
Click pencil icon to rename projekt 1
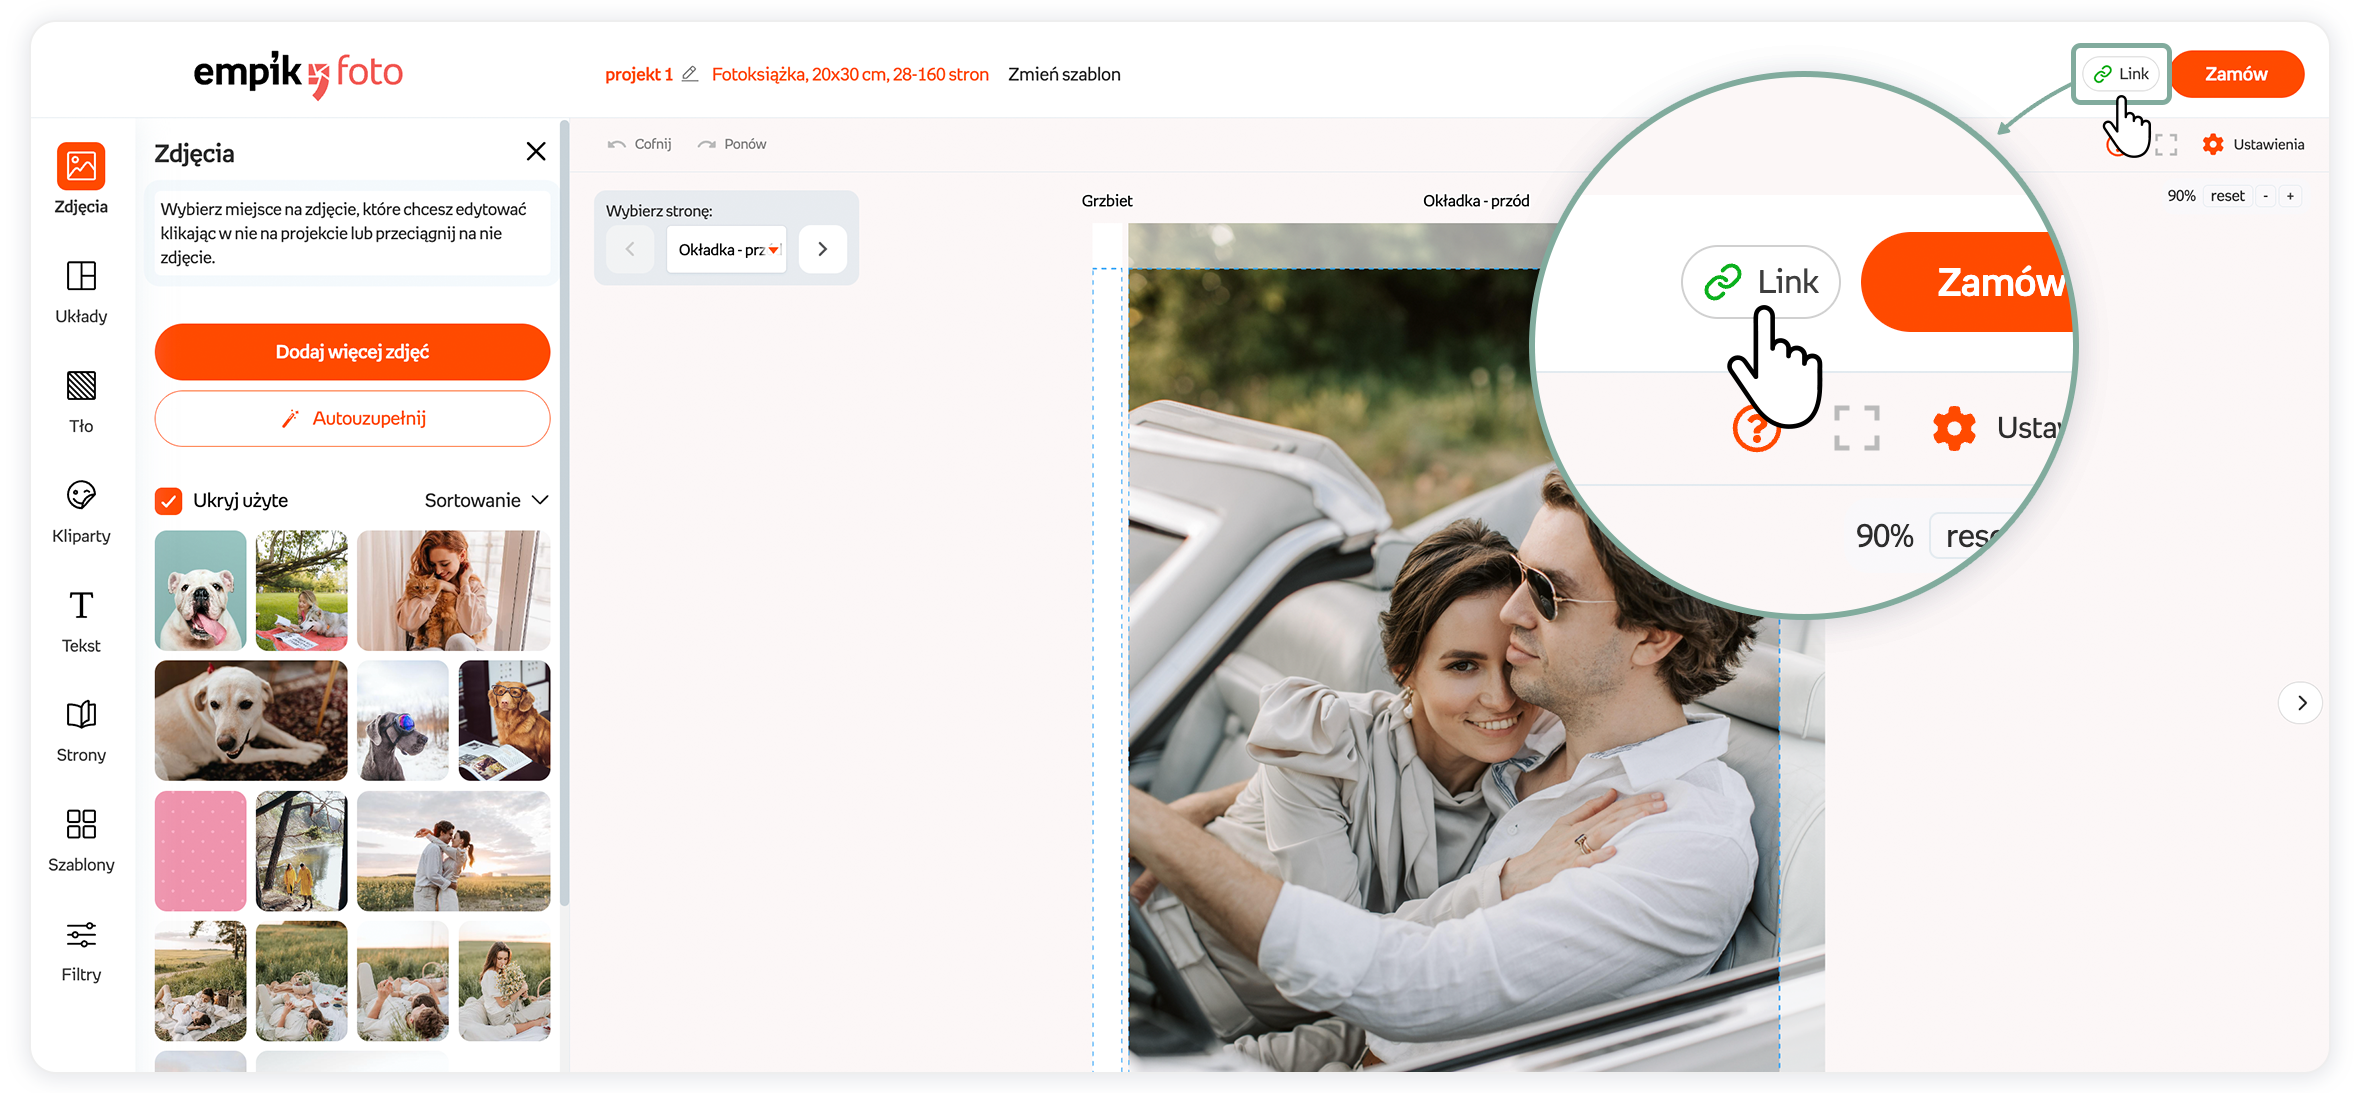(x=690, y=74)
